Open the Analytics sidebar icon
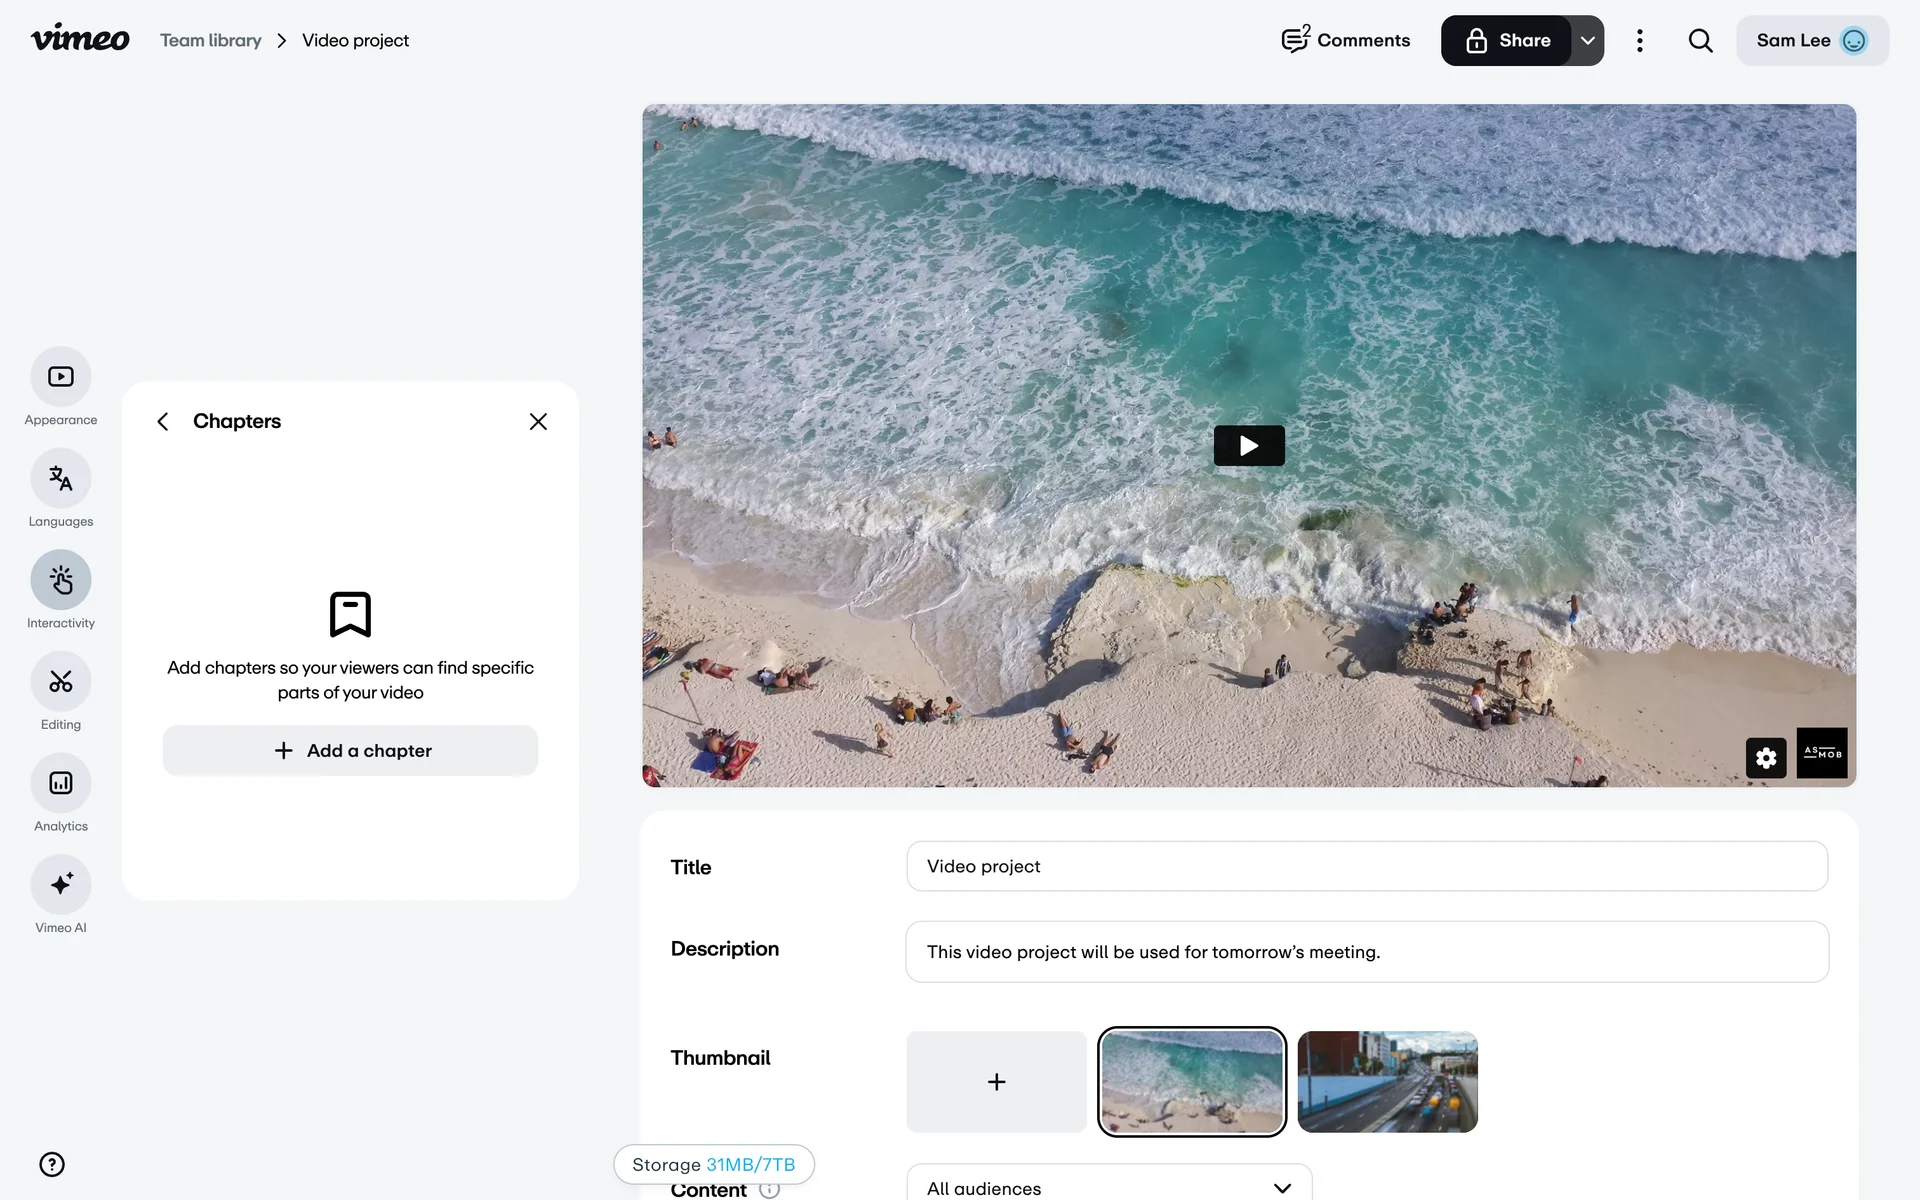1920x1200 pixels. (x=61, y=783)
